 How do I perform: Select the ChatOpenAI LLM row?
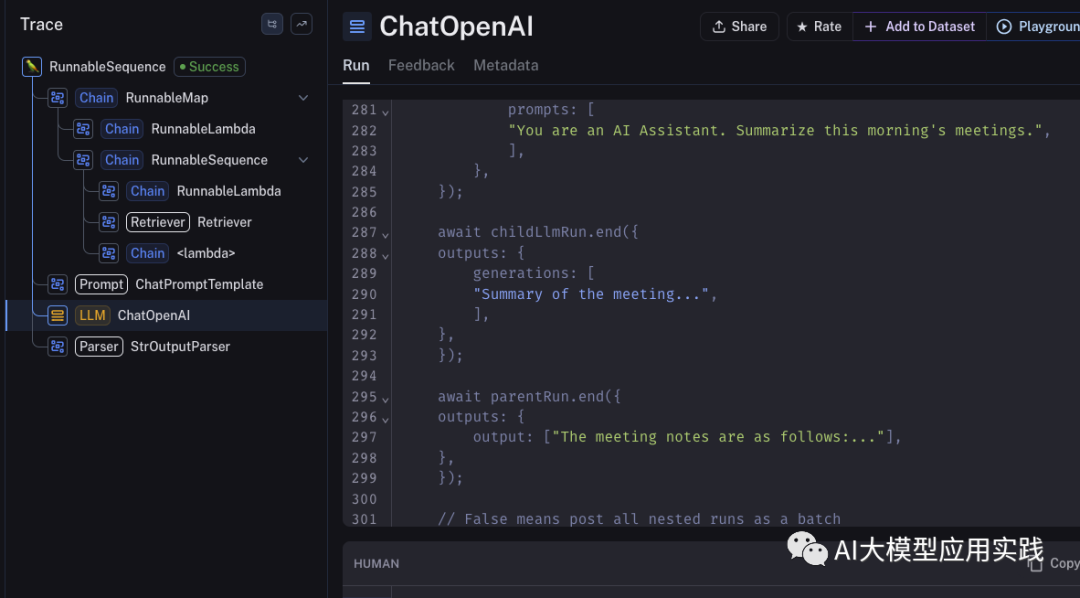tap(166, 315)
